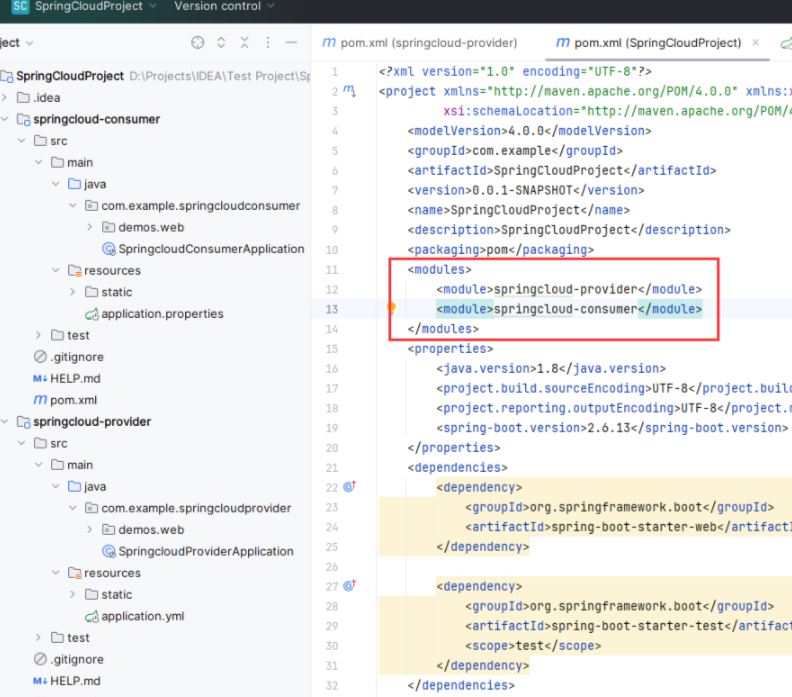Hide the Project tool window (minimize dash)

[291, 43]
